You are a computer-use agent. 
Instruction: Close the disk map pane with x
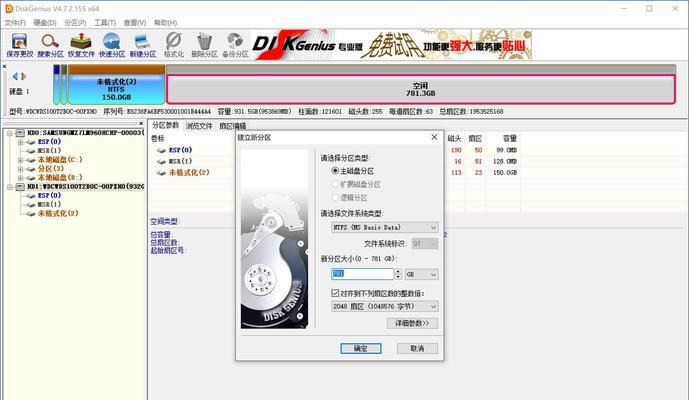coord(4,66)
